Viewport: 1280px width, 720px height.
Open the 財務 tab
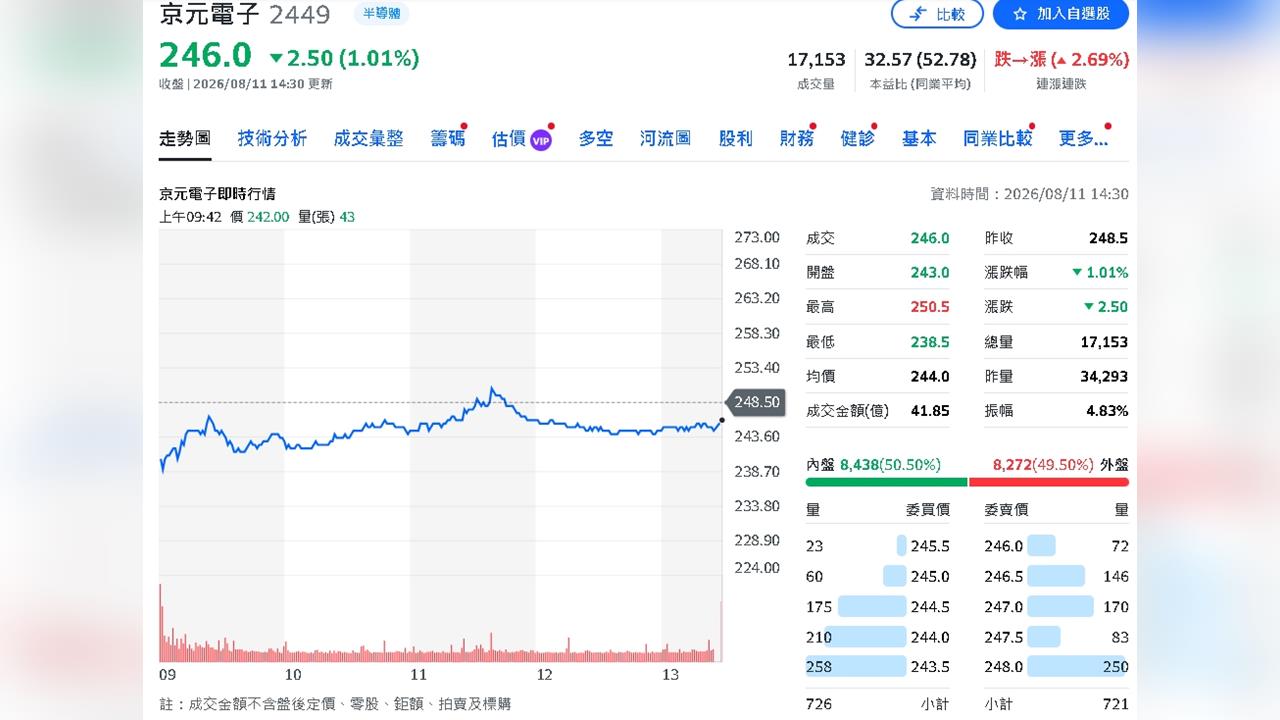point(797,139)
